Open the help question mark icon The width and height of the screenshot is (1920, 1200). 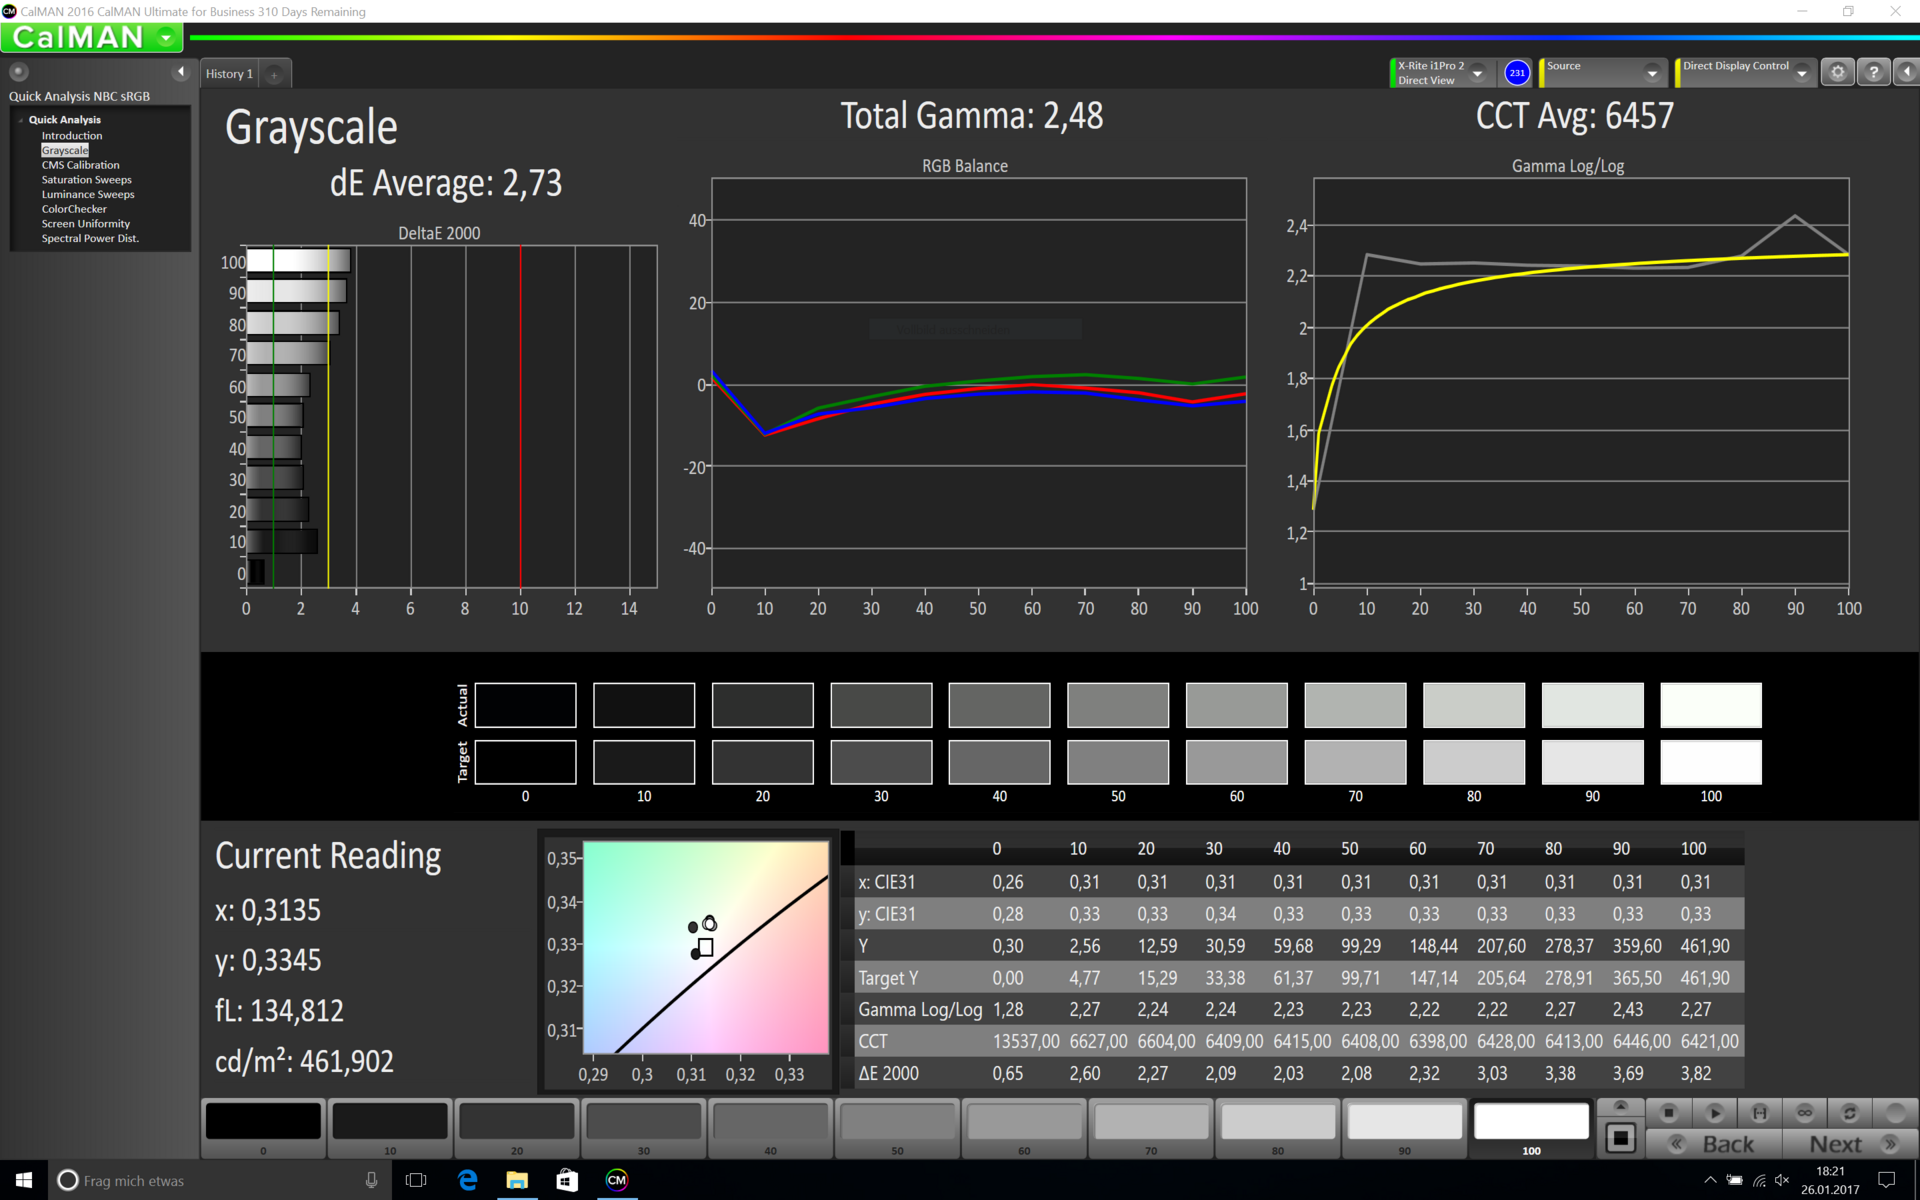[1873, 72]
